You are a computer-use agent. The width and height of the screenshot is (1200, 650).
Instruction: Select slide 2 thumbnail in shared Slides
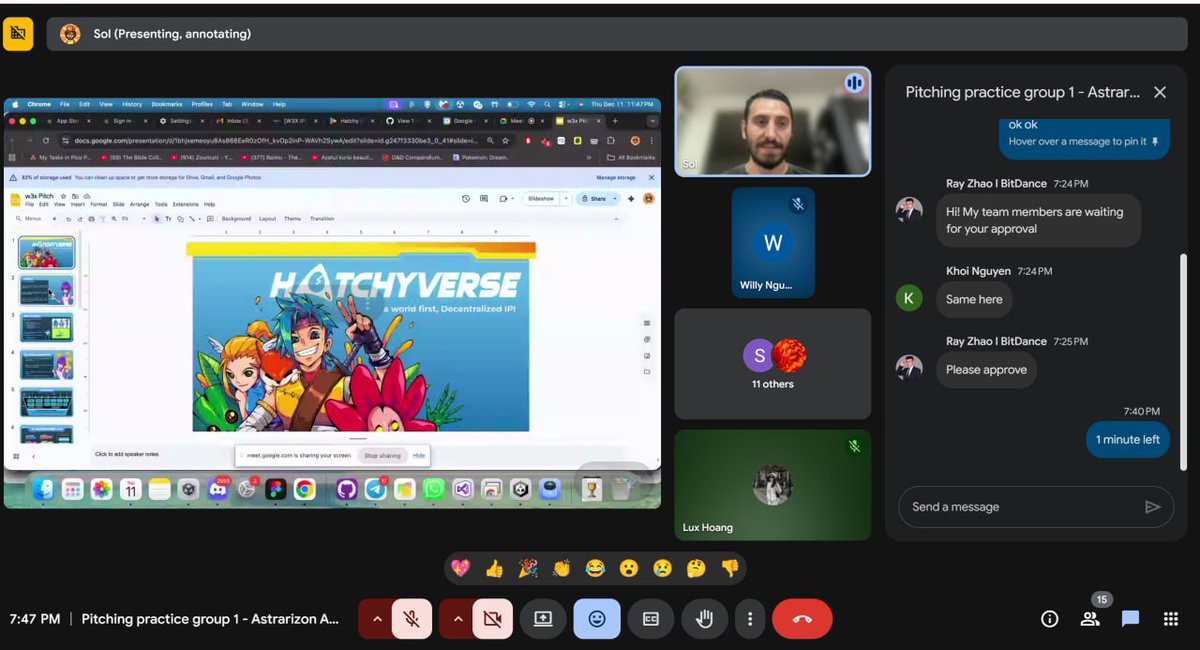pyautogui.click(x=46, y=290)
